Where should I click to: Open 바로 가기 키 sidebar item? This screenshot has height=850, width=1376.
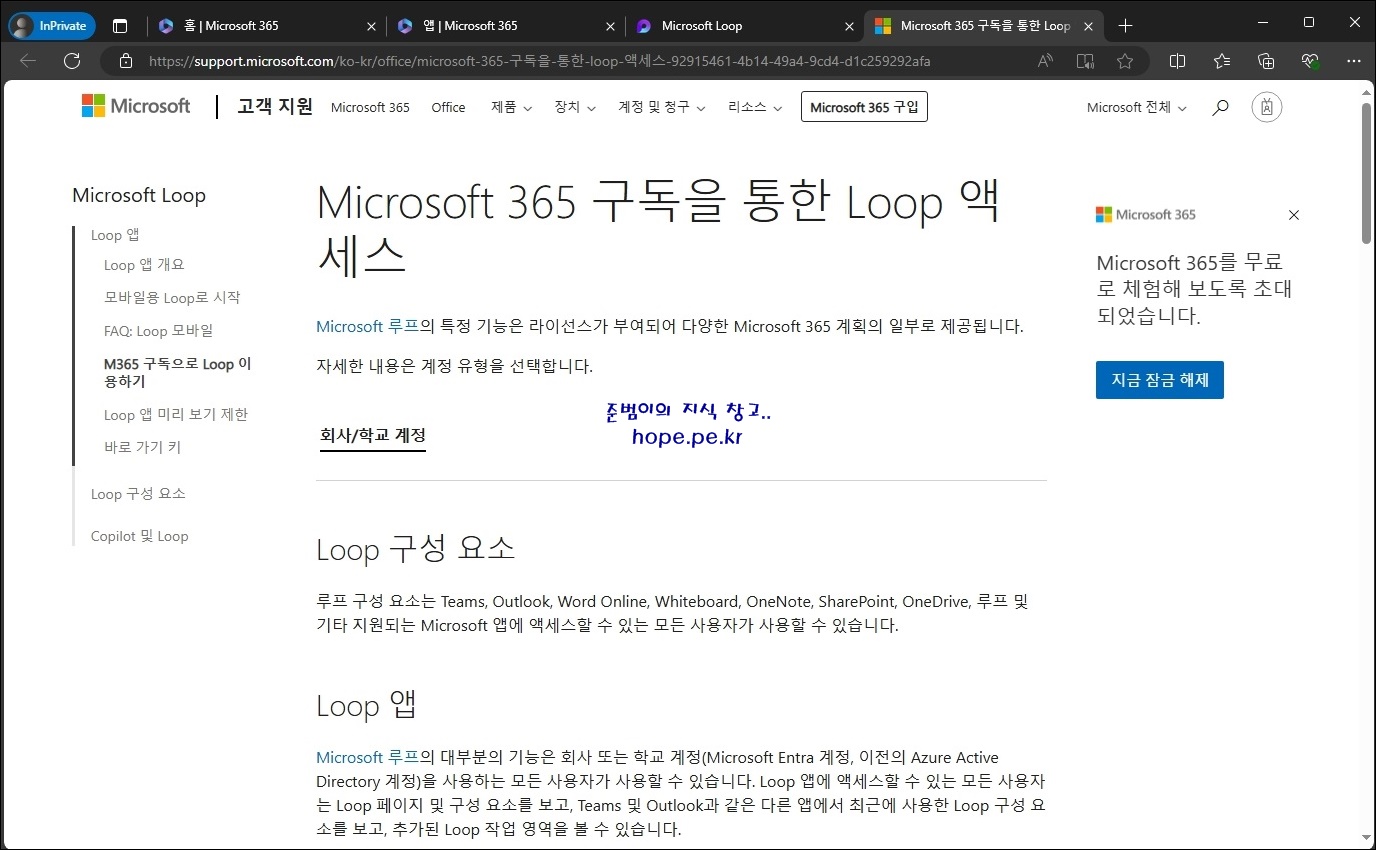[143, 448]
